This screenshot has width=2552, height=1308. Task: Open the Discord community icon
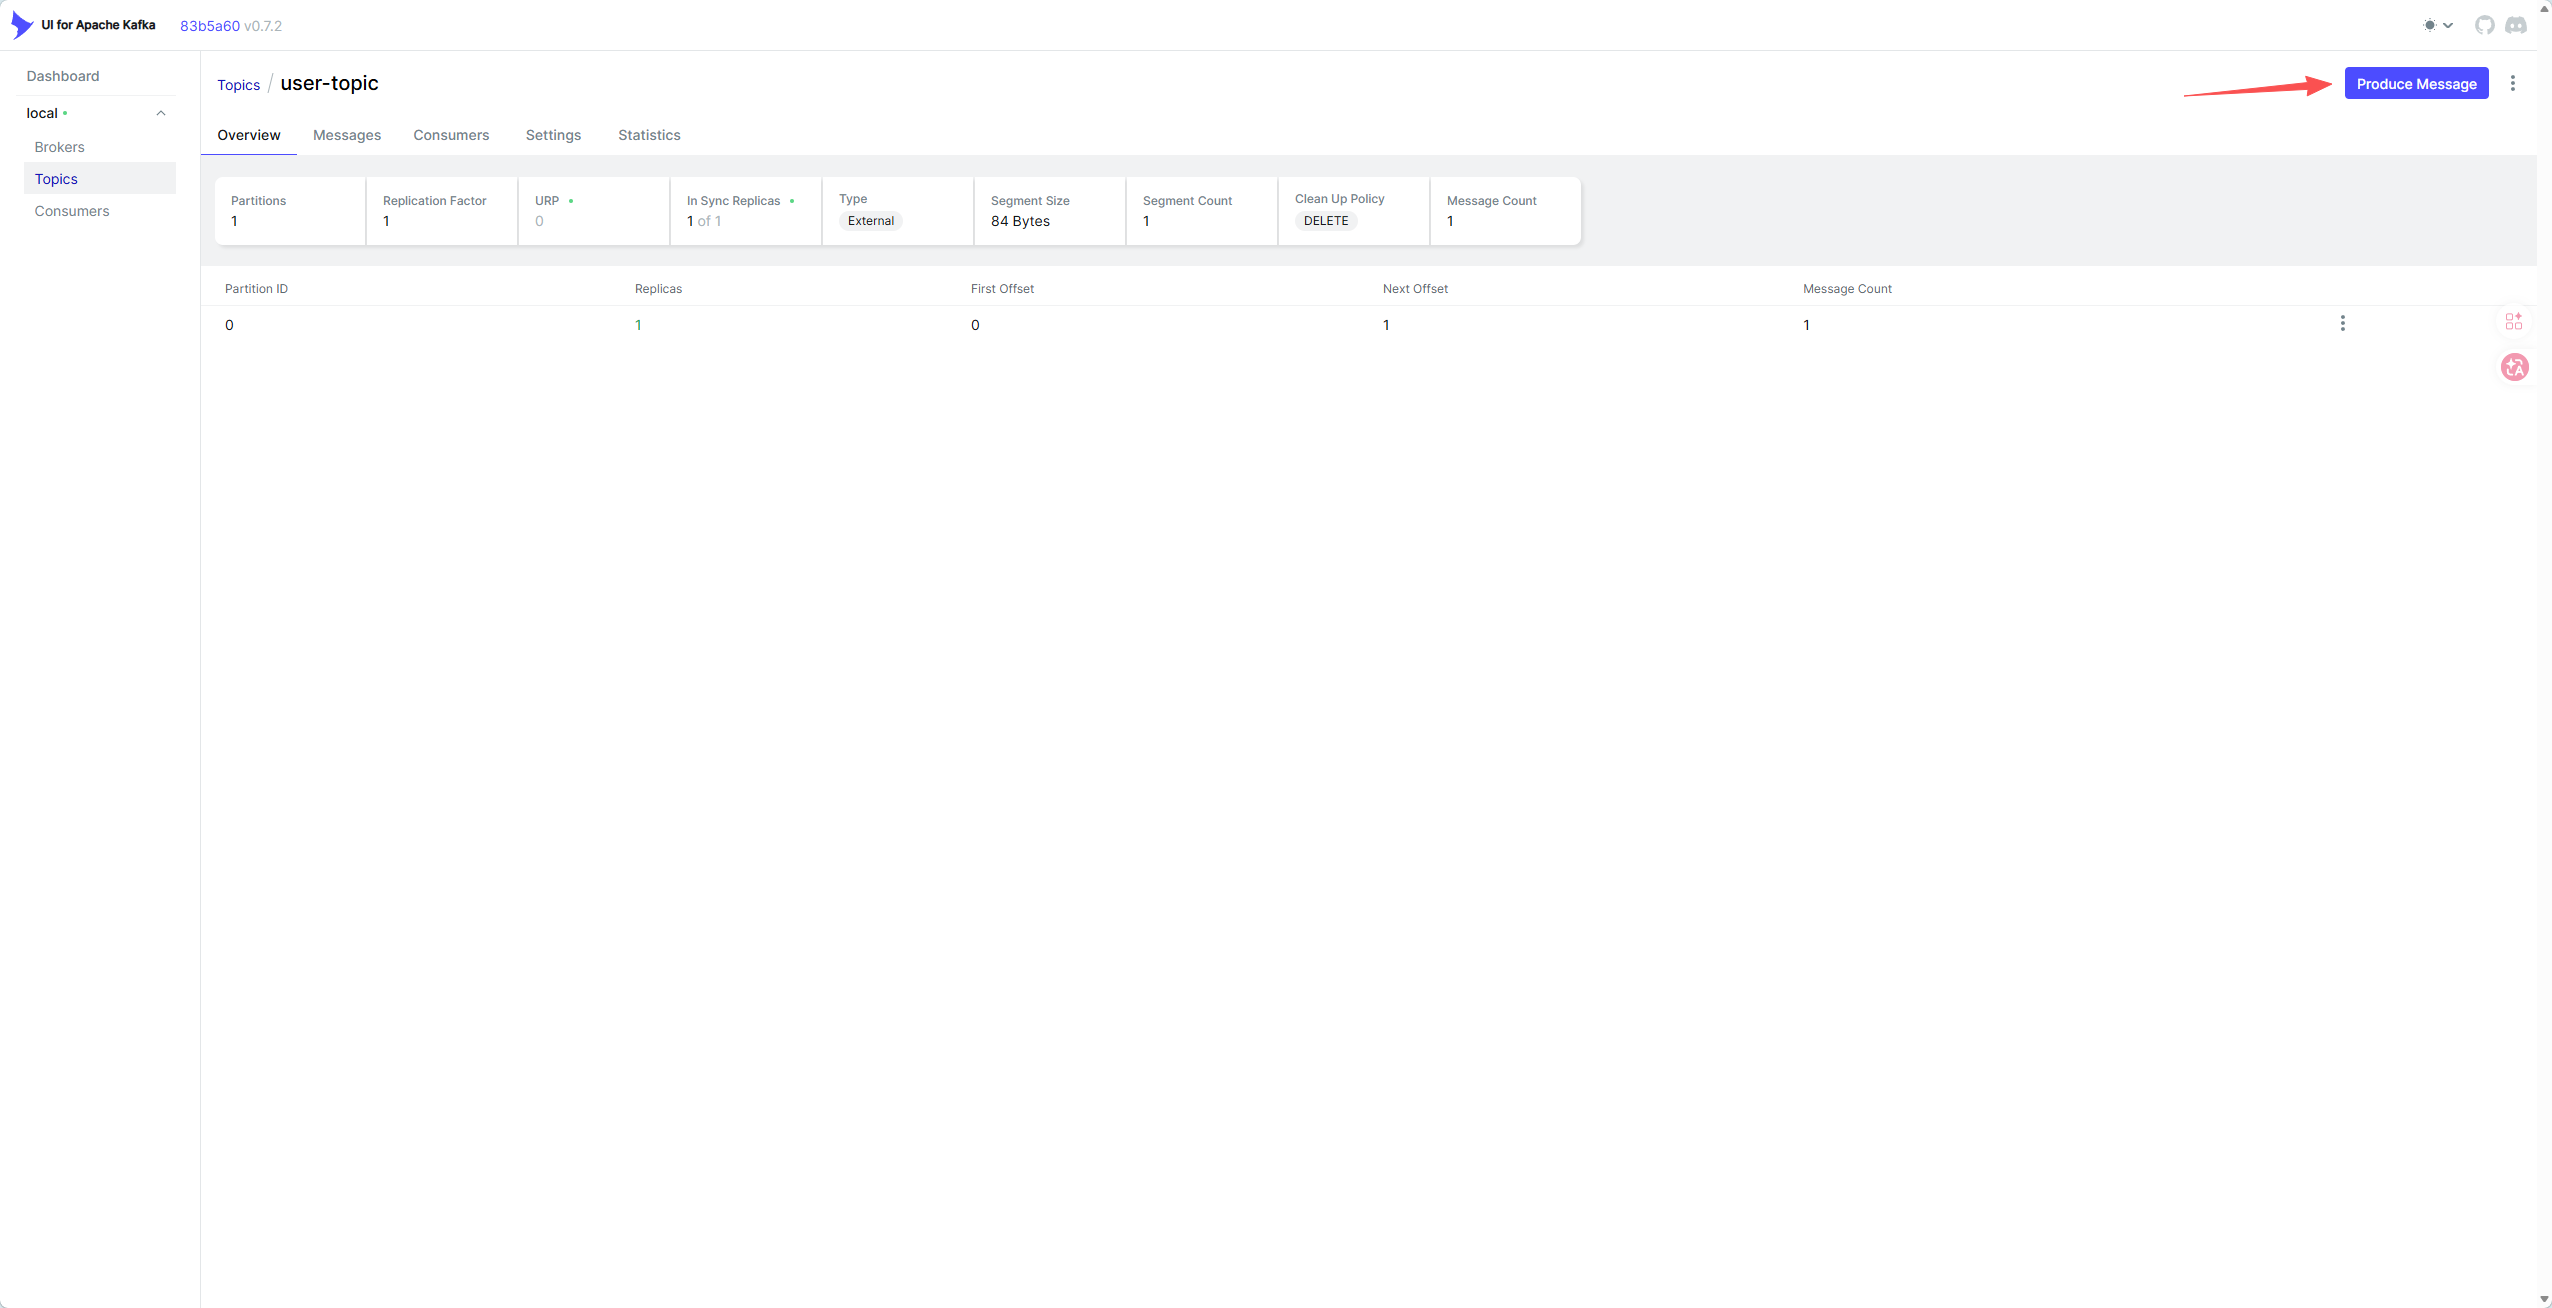click(x=2515, y=25)
